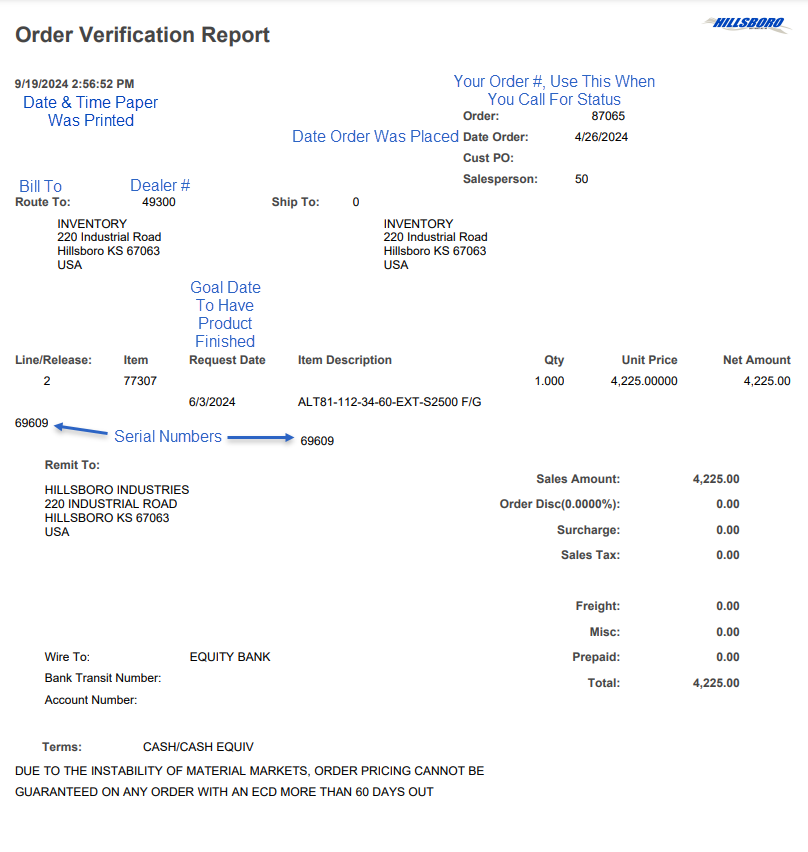
Task: Click the Sales Amount value 4,225.00
Action: coord(716,479)
